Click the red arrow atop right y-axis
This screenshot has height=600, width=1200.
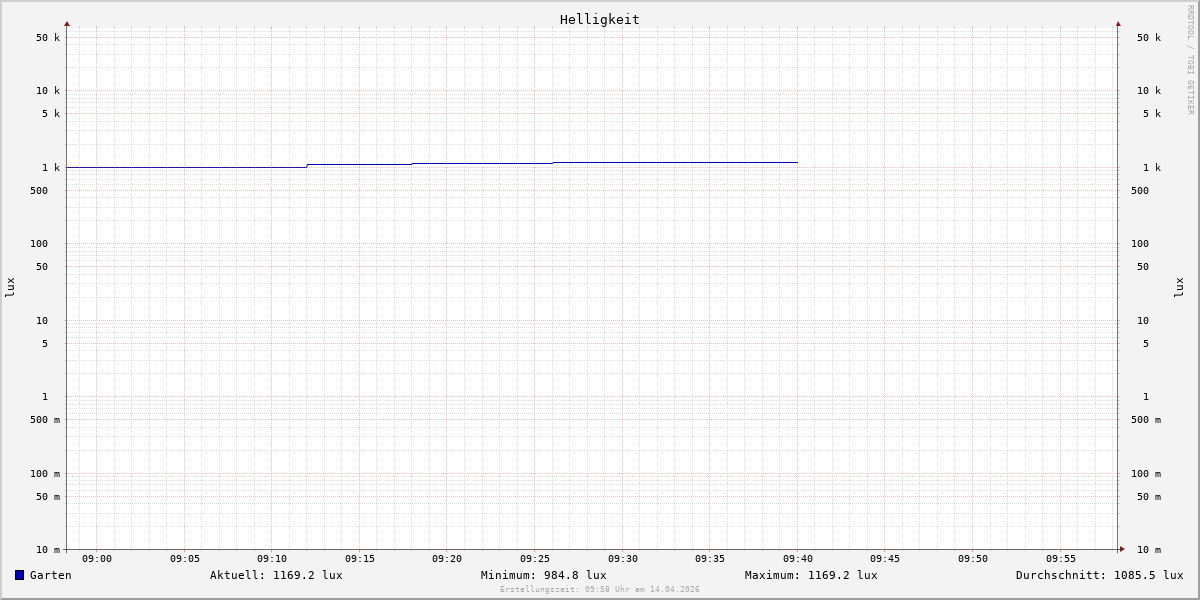1118,23
